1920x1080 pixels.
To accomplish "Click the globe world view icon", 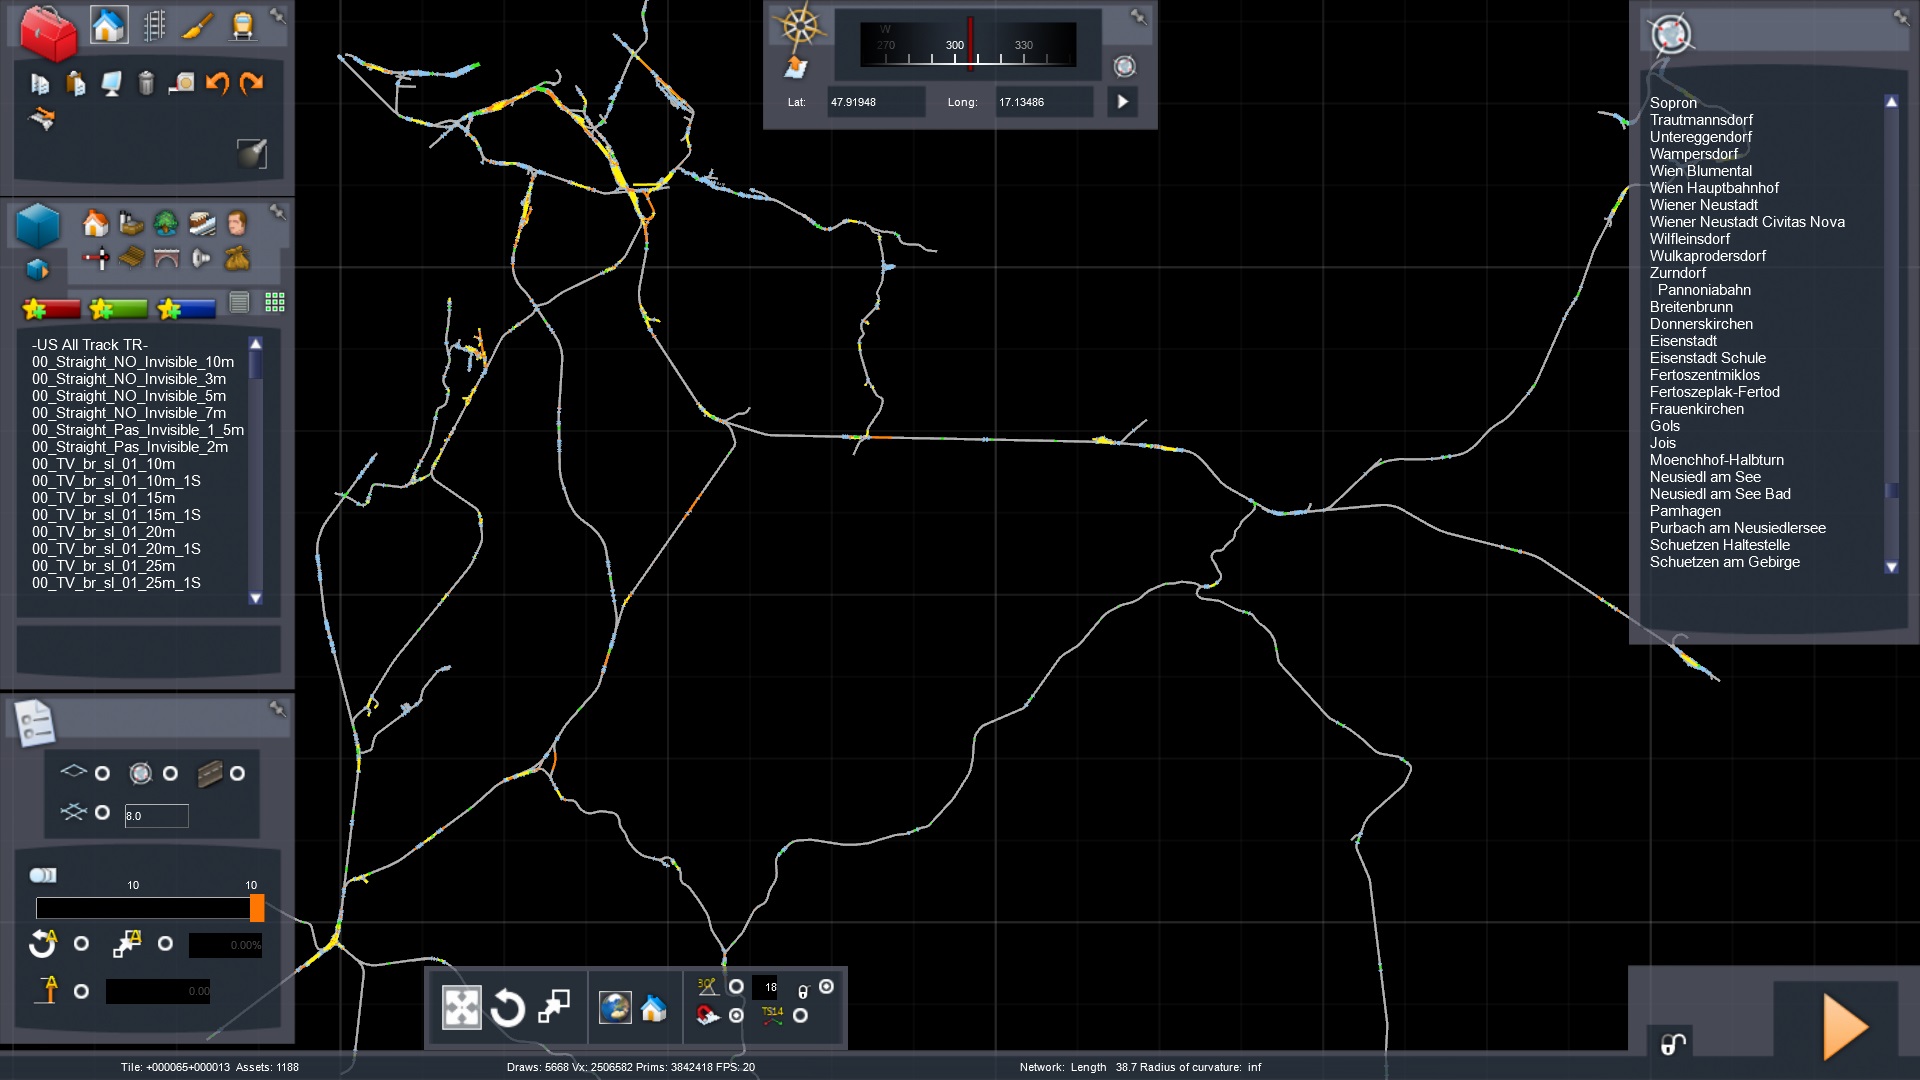I will point(614,1008).
